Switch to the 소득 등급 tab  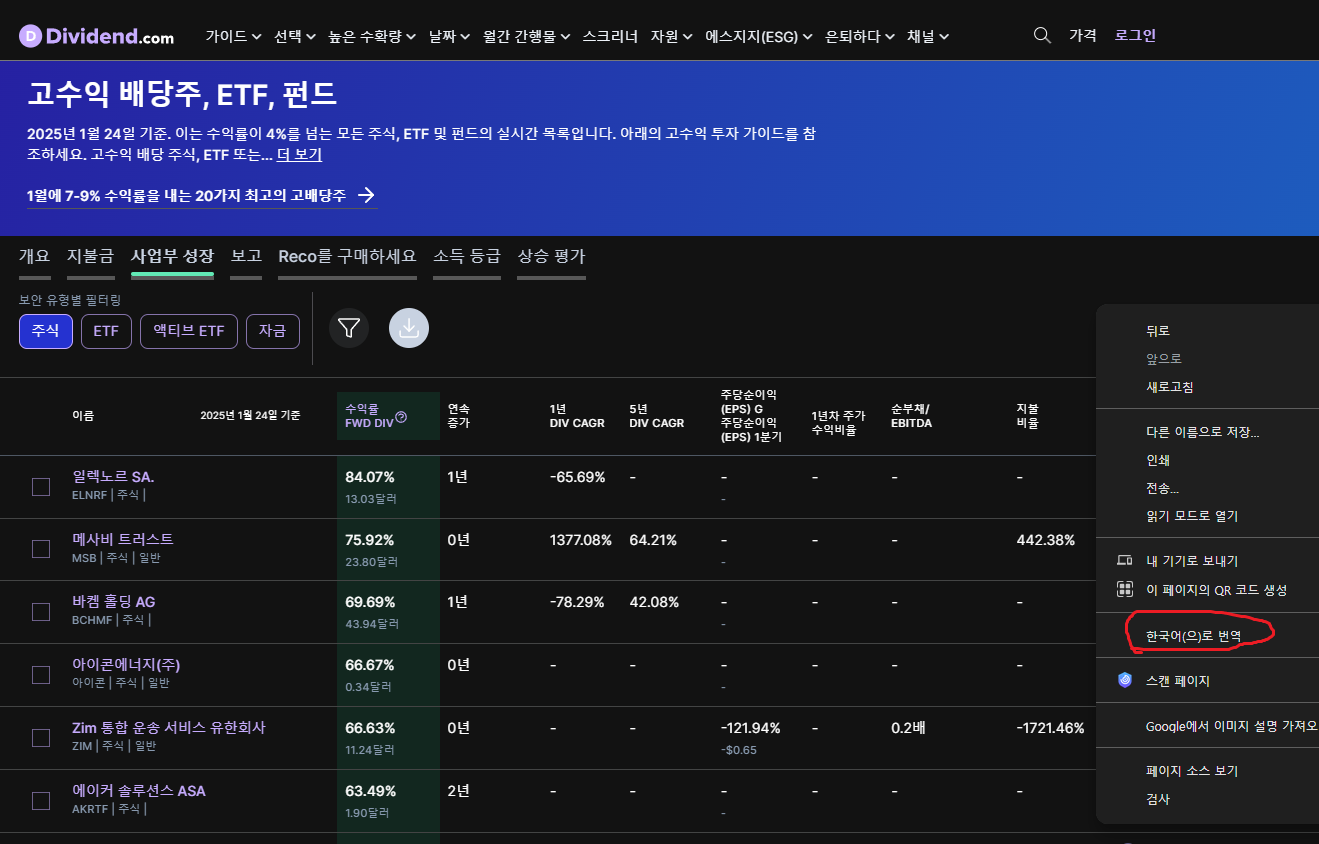tap(467, 256)
